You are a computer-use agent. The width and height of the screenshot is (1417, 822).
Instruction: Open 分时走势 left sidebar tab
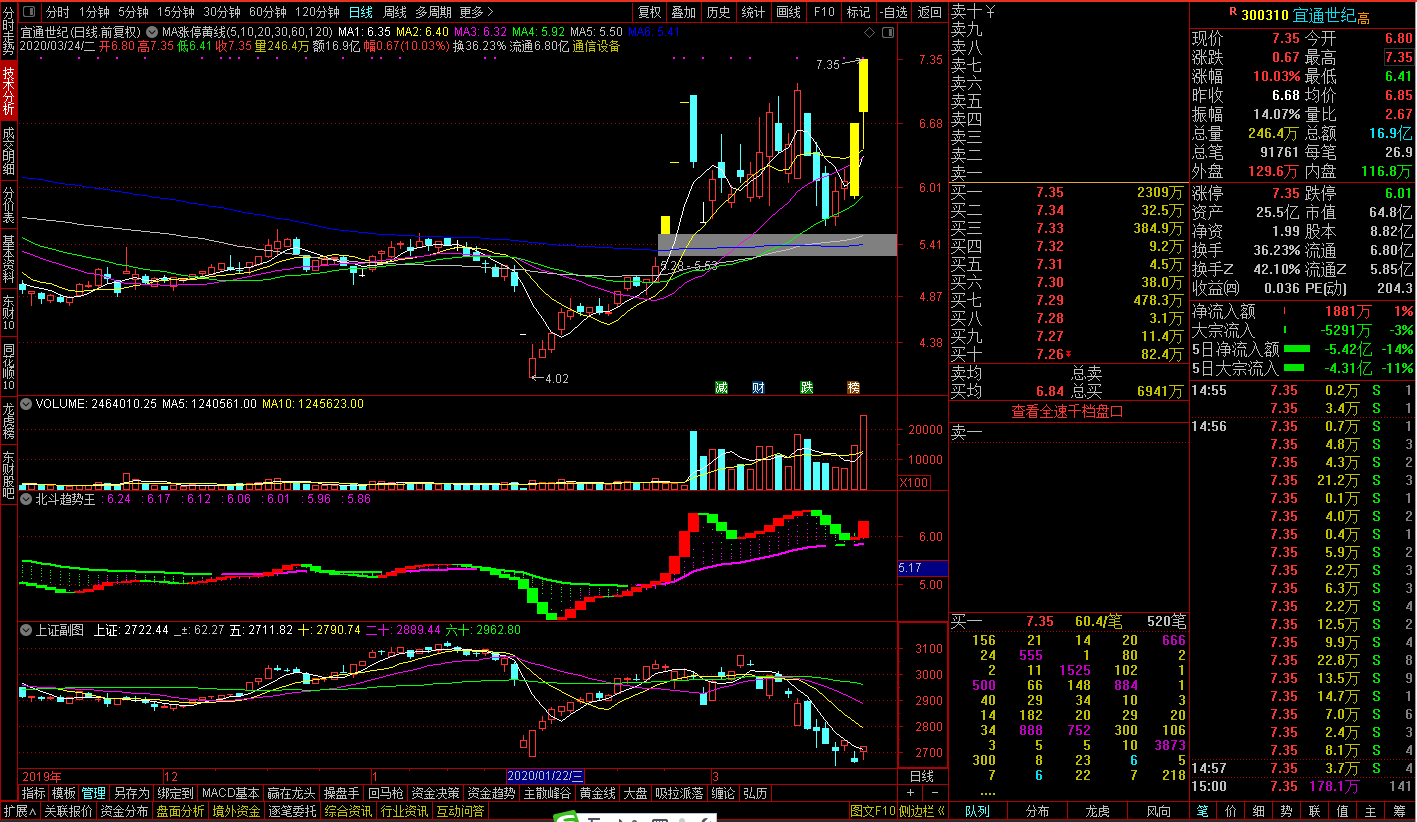[9, 30]
